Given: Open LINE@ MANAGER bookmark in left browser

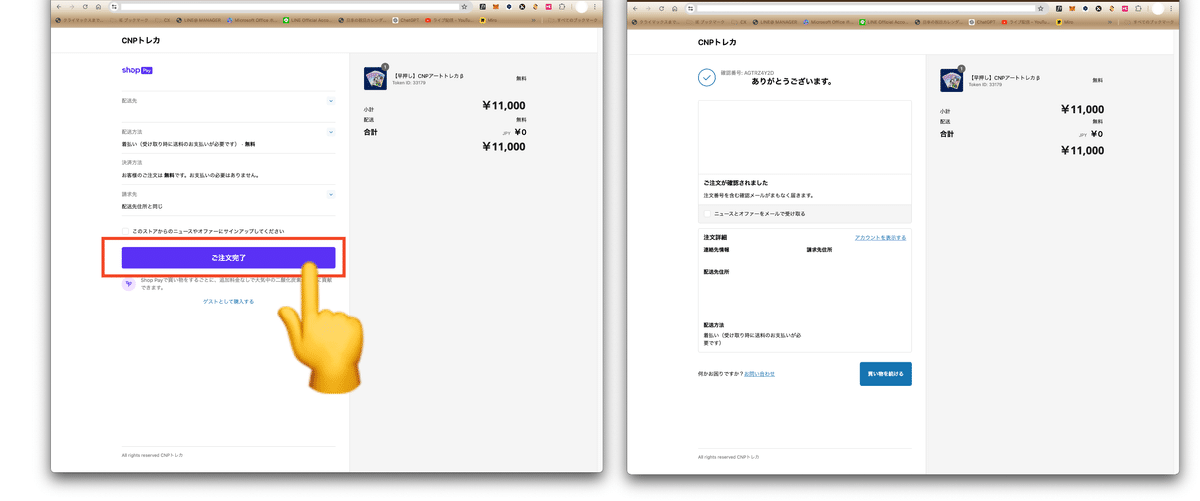Looking at the screenshot, I should (x=199, y=20).
